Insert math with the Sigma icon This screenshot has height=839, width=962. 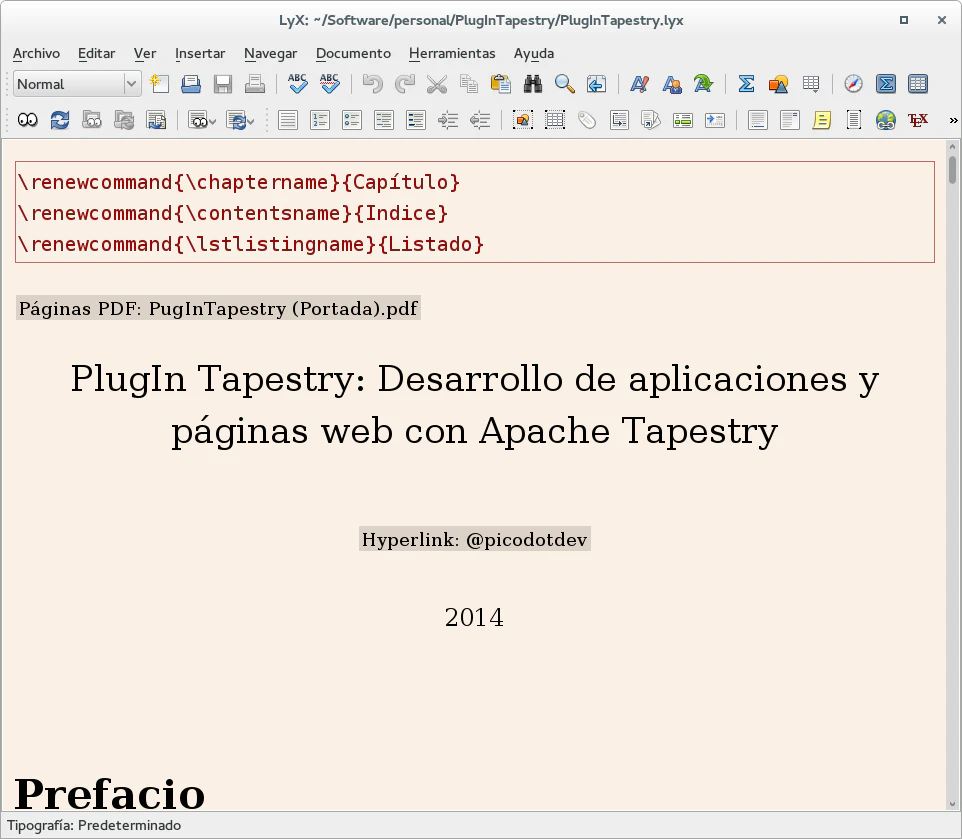pos(746,84)
